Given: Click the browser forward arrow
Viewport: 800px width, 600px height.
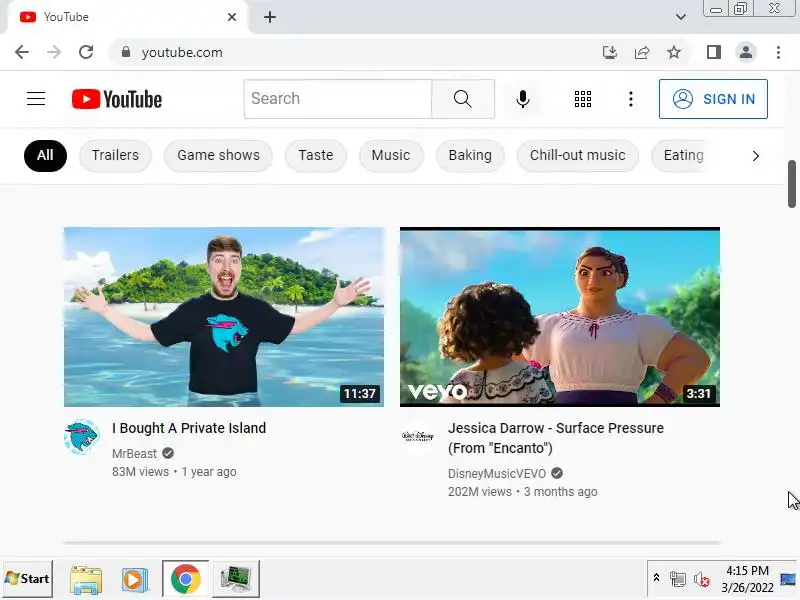Looking at the screenshot, I should pos(54,52).
